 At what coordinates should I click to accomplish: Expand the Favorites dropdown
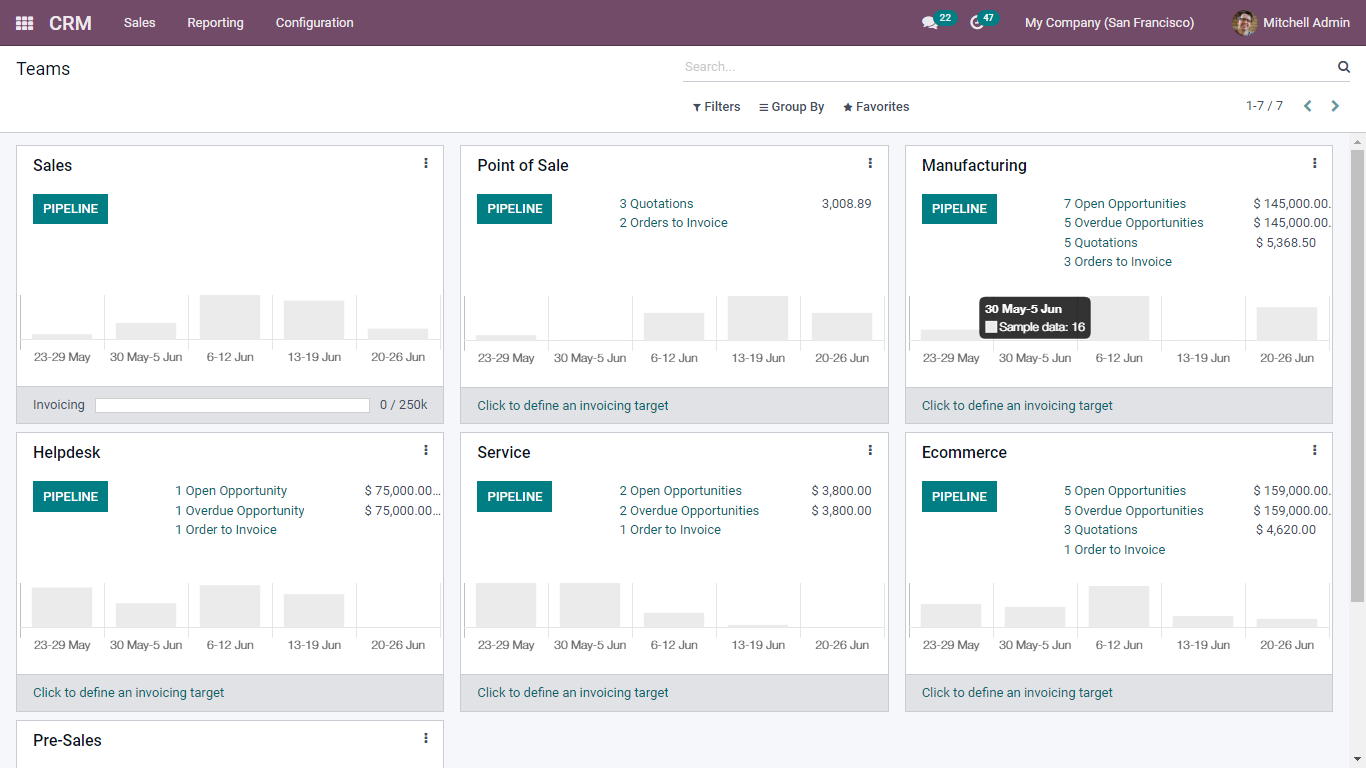876,107
